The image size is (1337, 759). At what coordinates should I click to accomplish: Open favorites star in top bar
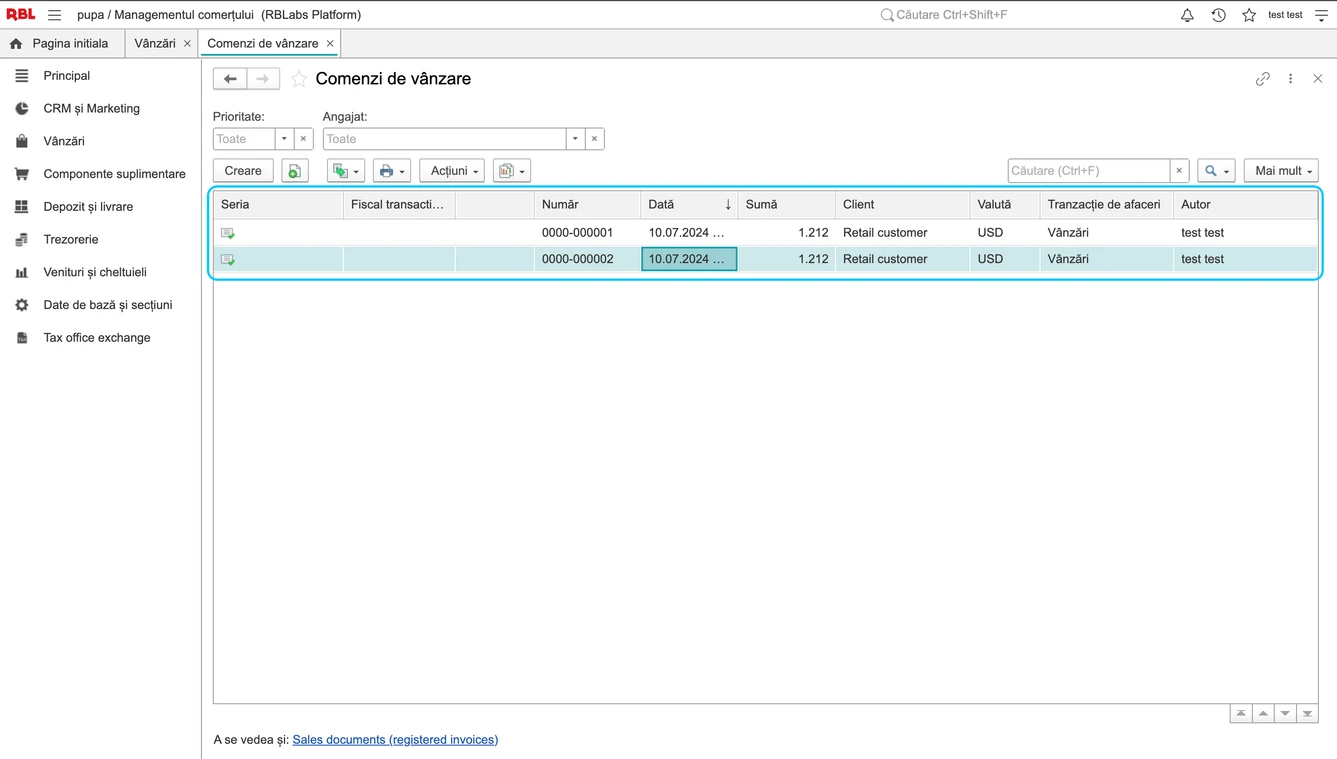[1249, 15]
